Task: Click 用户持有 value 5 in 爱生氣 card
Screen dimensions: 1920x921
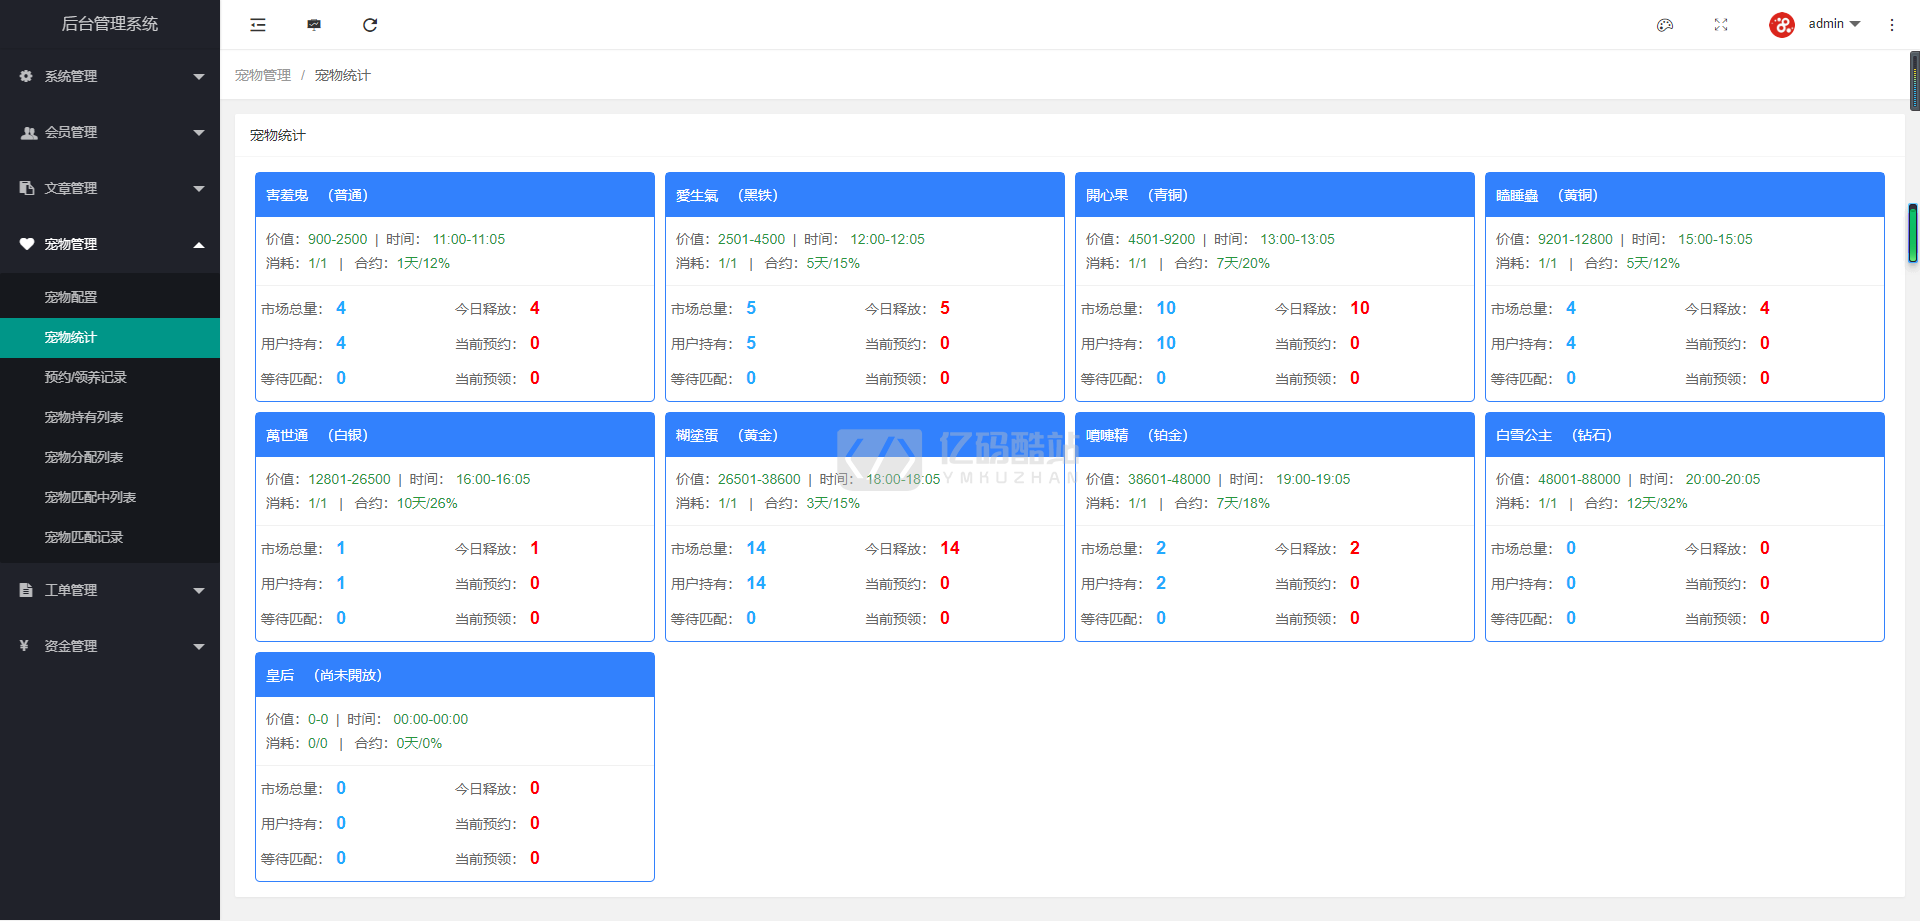Action: pos(751,343)
